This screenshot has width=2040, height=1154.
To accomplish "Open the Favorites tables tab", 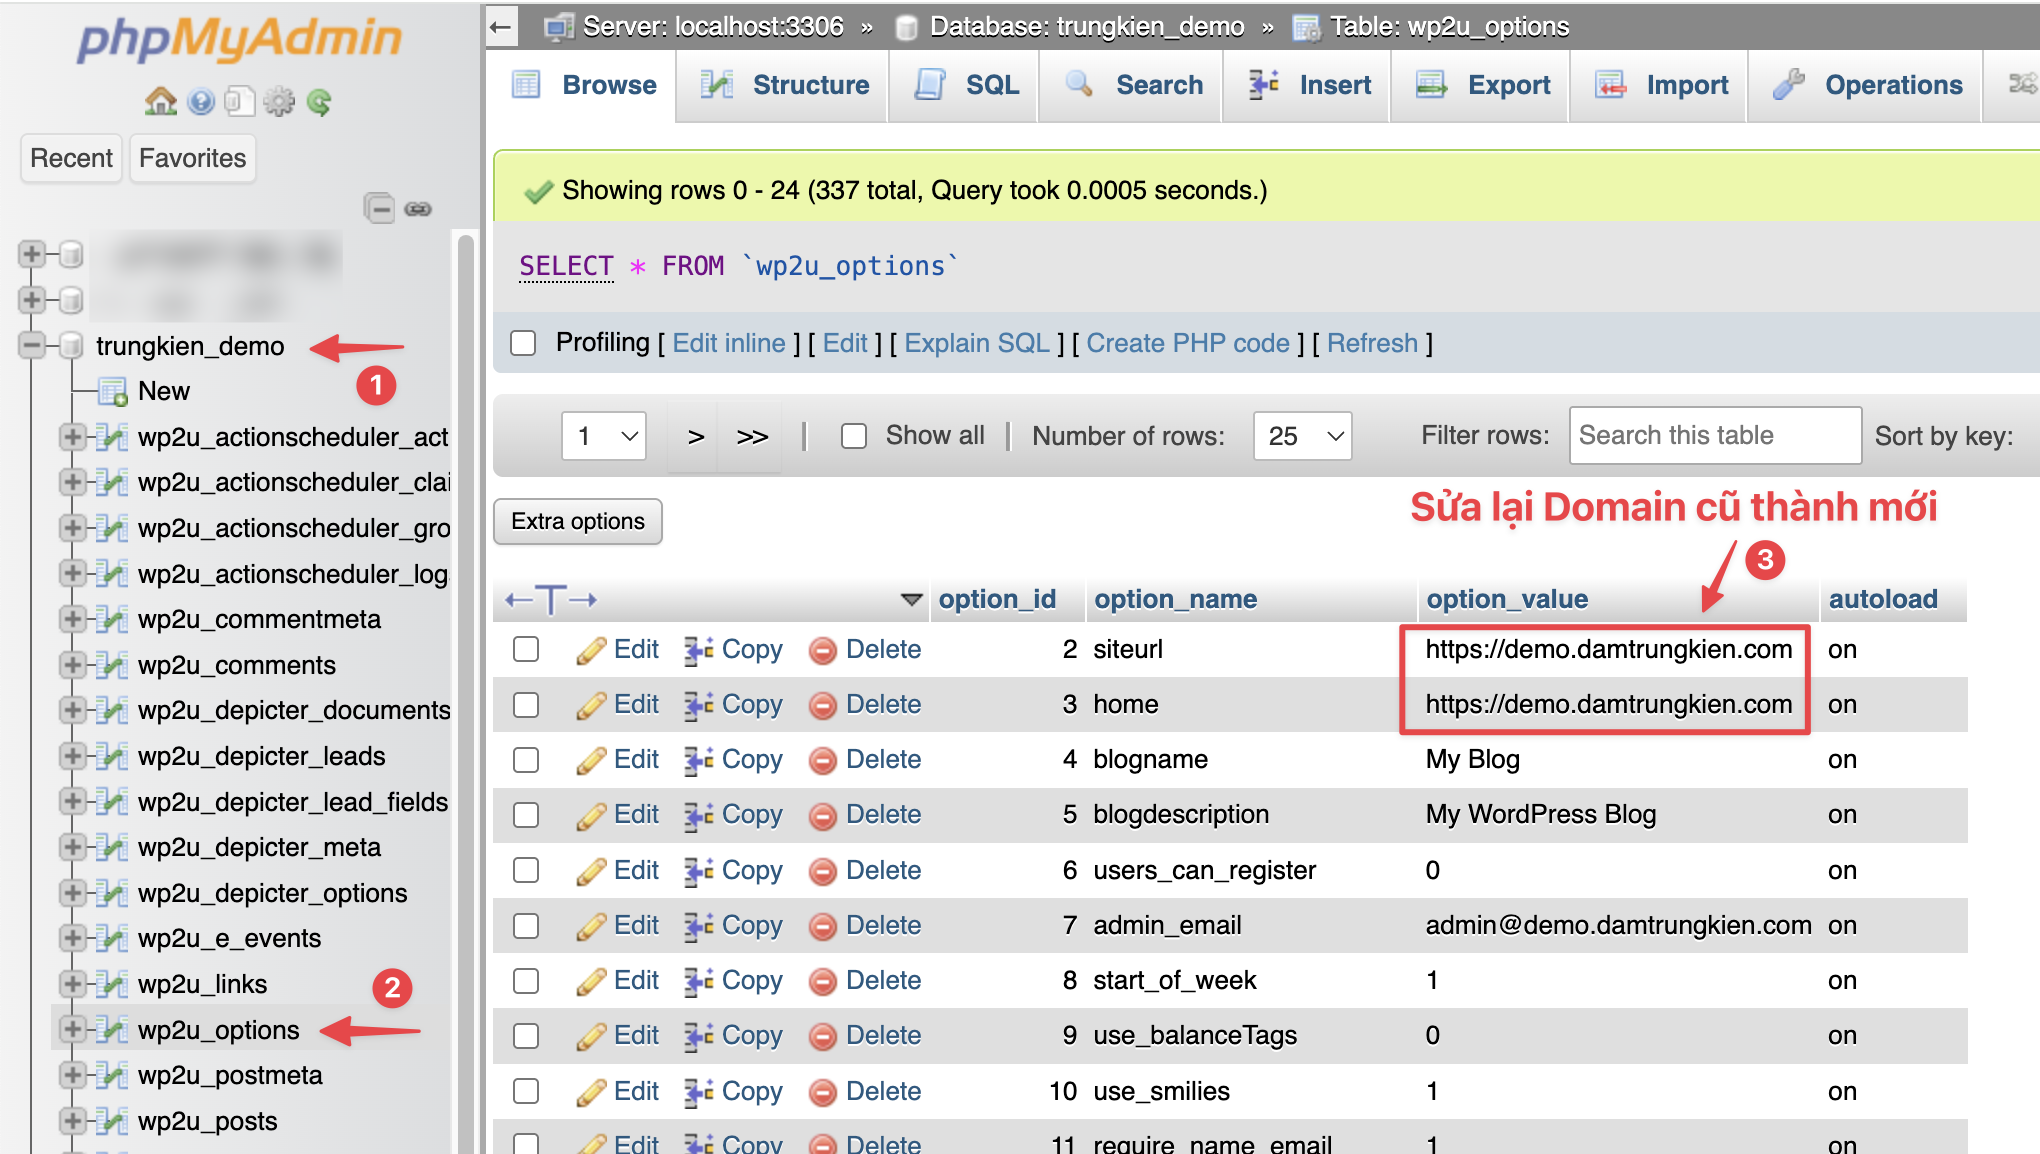I will click(192, 158).
